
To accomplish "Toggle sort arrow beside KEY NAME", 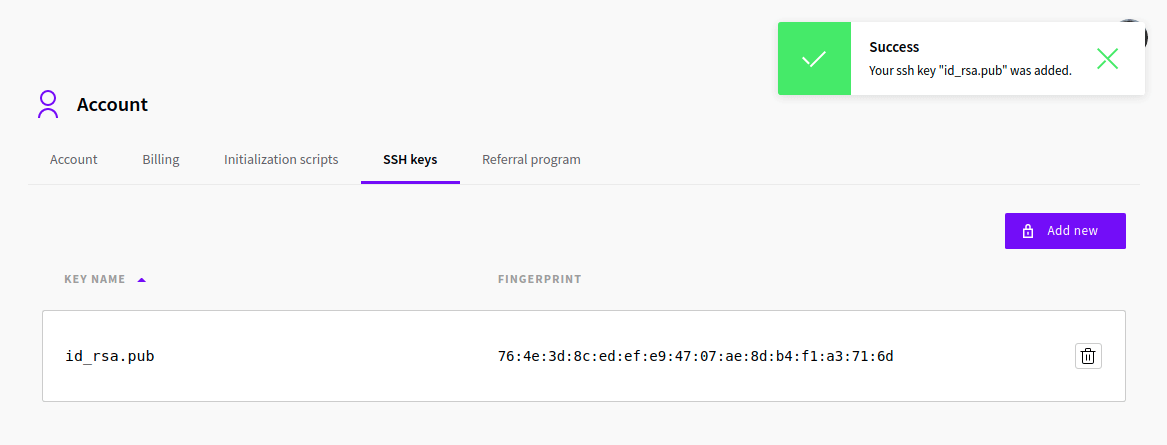I will [142, 280].
